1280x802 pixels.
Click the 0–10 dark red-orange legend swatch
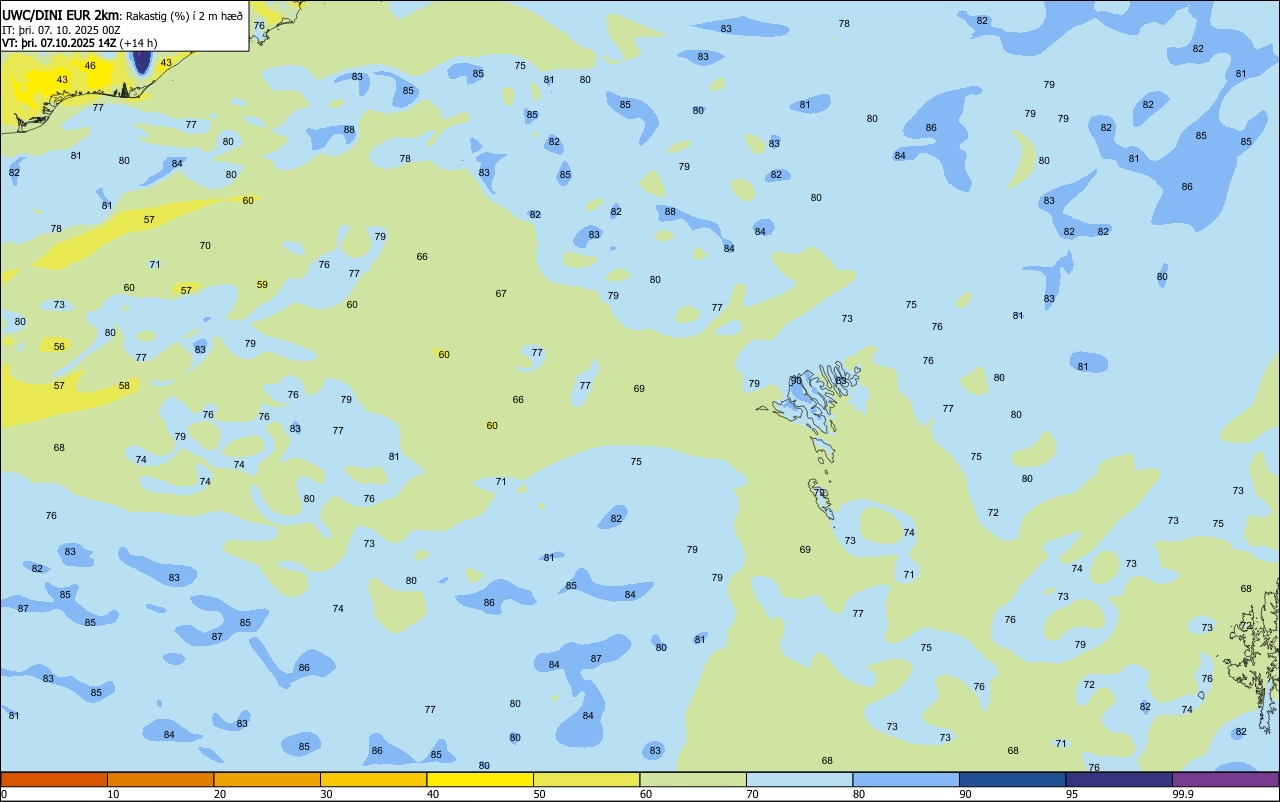tap(54, 779)
